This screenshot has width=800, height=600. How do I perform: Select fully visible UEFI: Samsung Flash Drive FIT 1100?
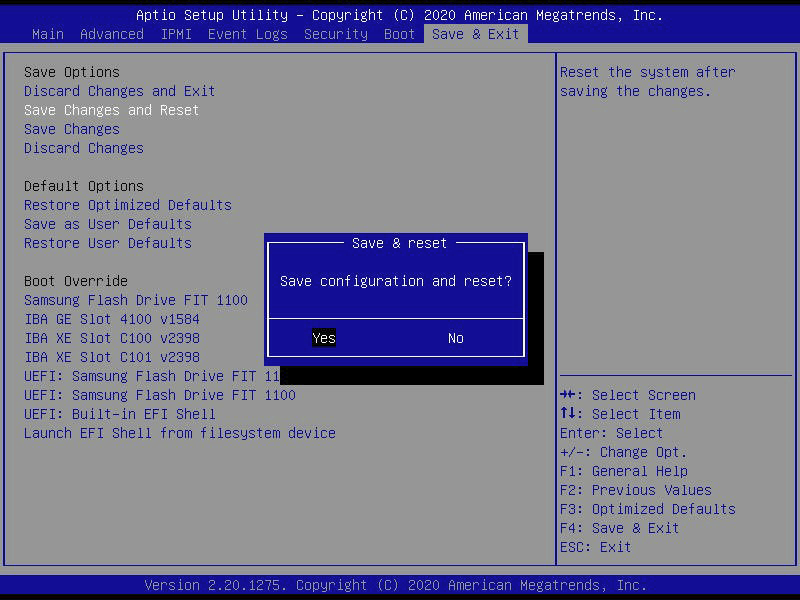(x=160, y=395)
